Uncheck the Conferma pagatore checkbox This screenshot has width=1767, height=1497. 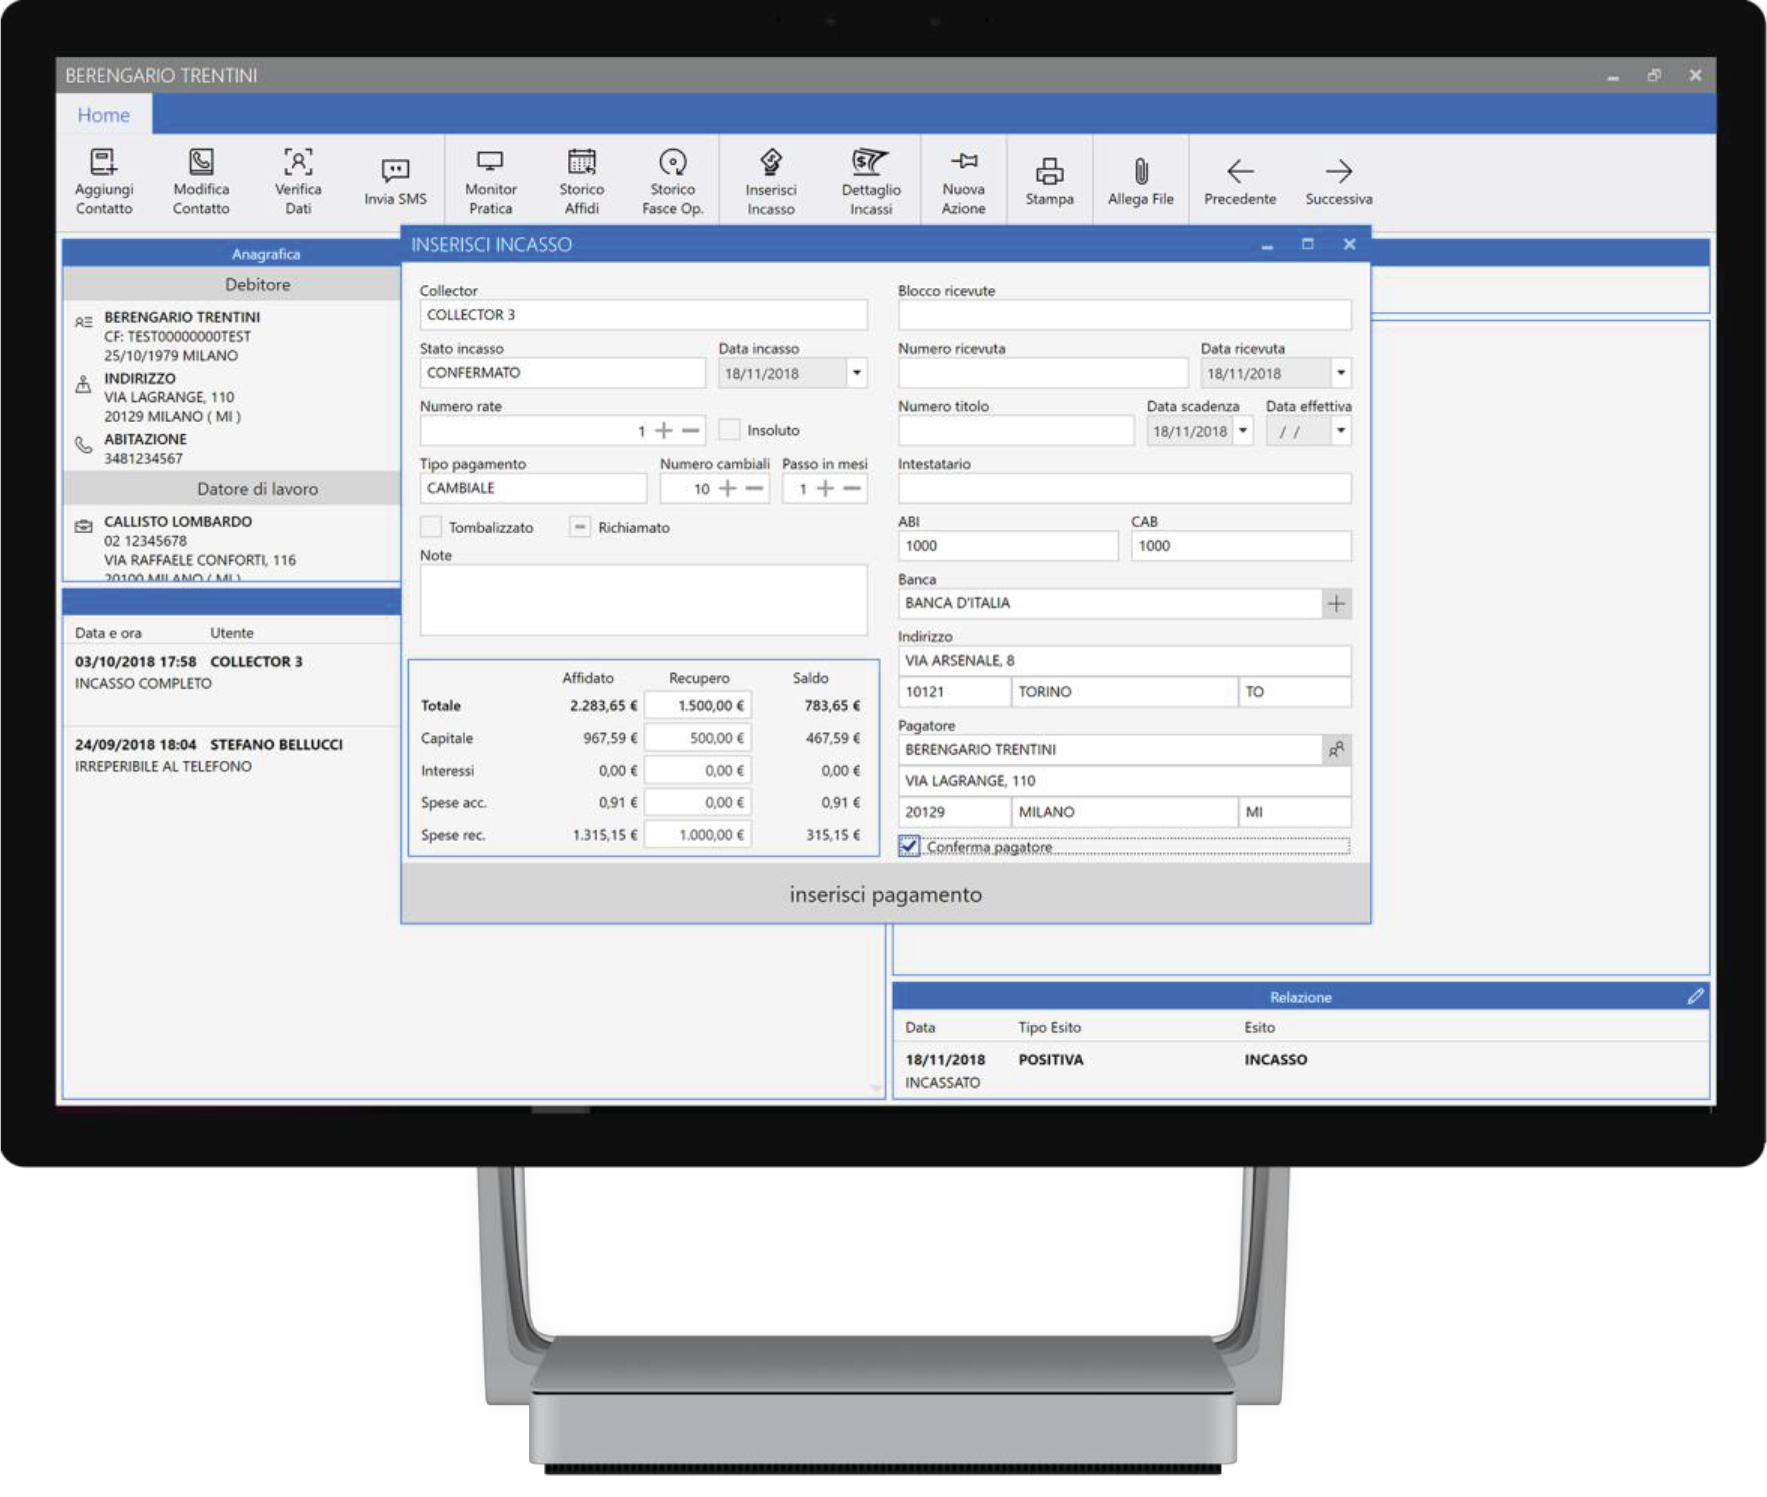(909, 846)
